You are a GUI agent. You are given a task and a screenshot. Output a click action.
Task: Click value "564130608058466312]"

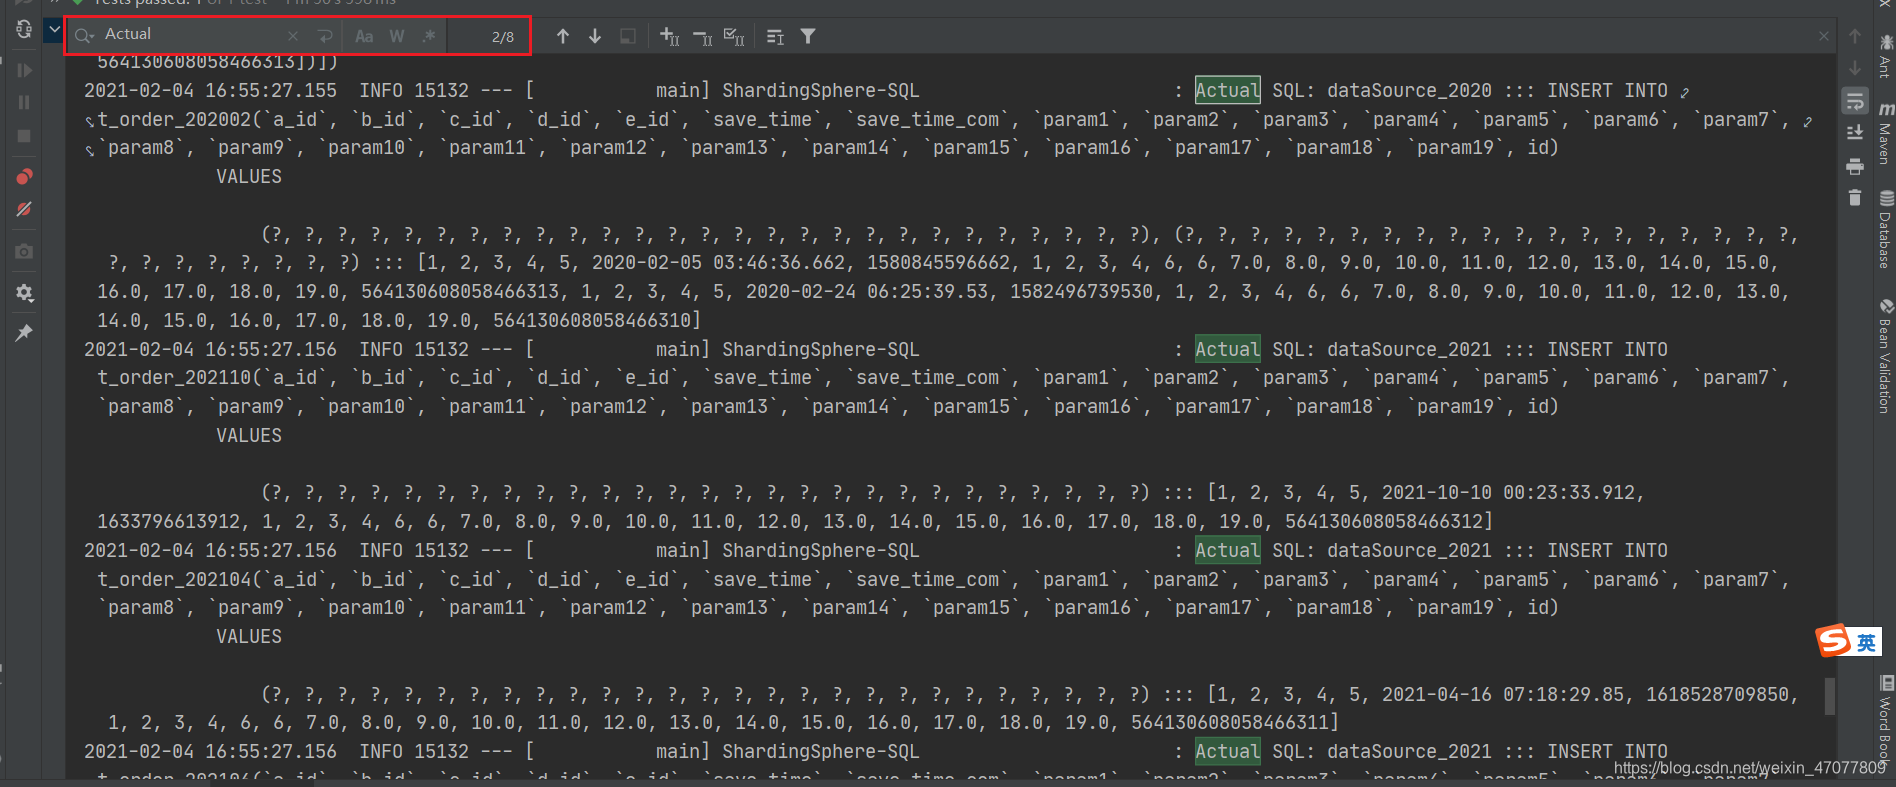pyautogui.click(x=1388, y=521)
